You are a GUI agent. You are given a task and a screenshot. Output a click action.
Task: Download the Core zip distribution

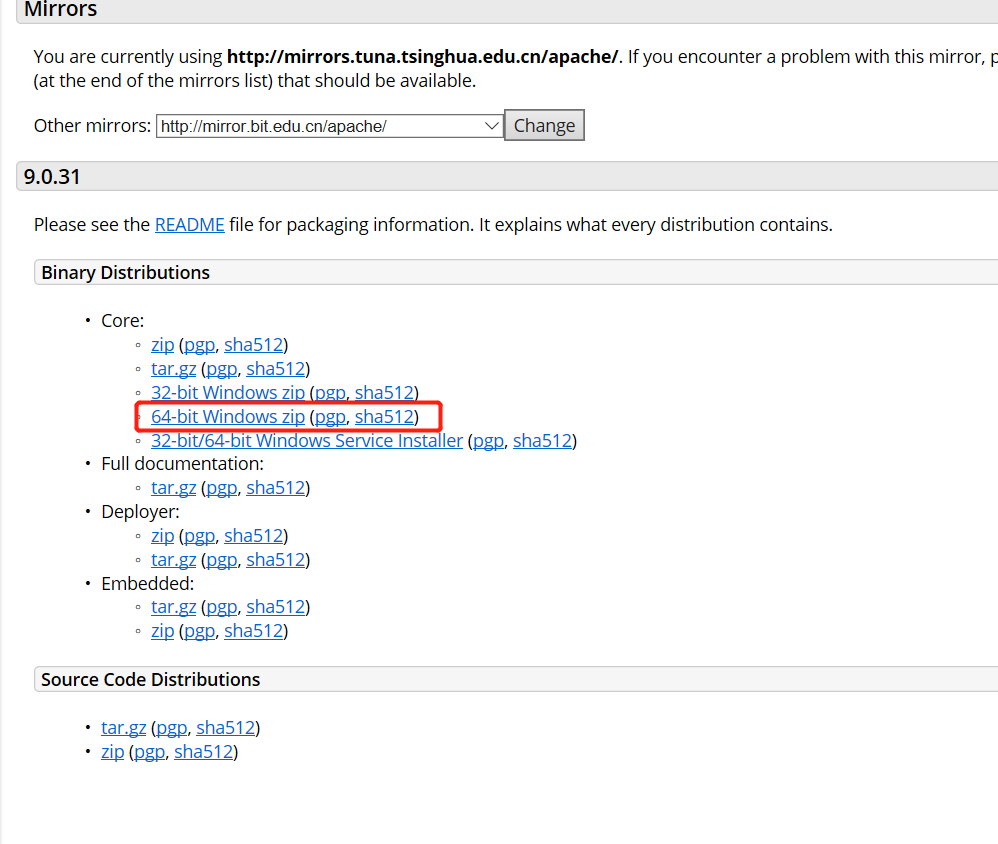click(162, 345)
